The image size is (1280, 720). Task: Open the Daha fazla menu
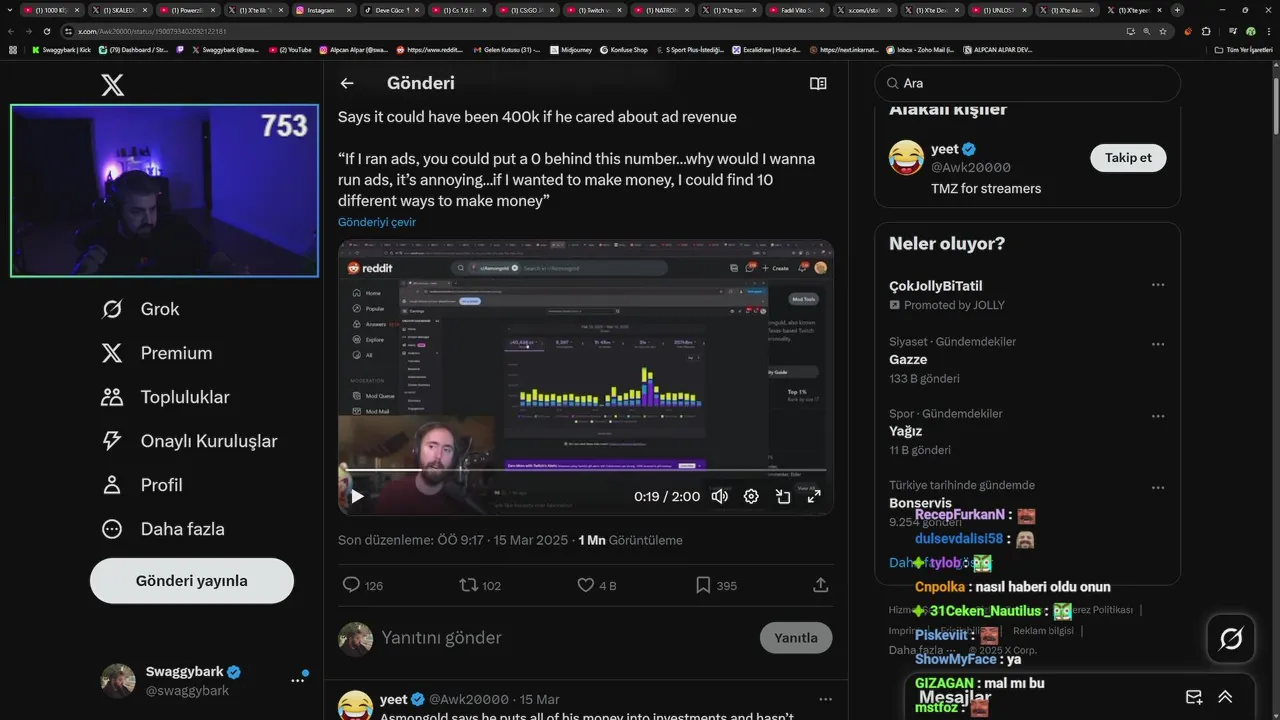tap(163, 529)
